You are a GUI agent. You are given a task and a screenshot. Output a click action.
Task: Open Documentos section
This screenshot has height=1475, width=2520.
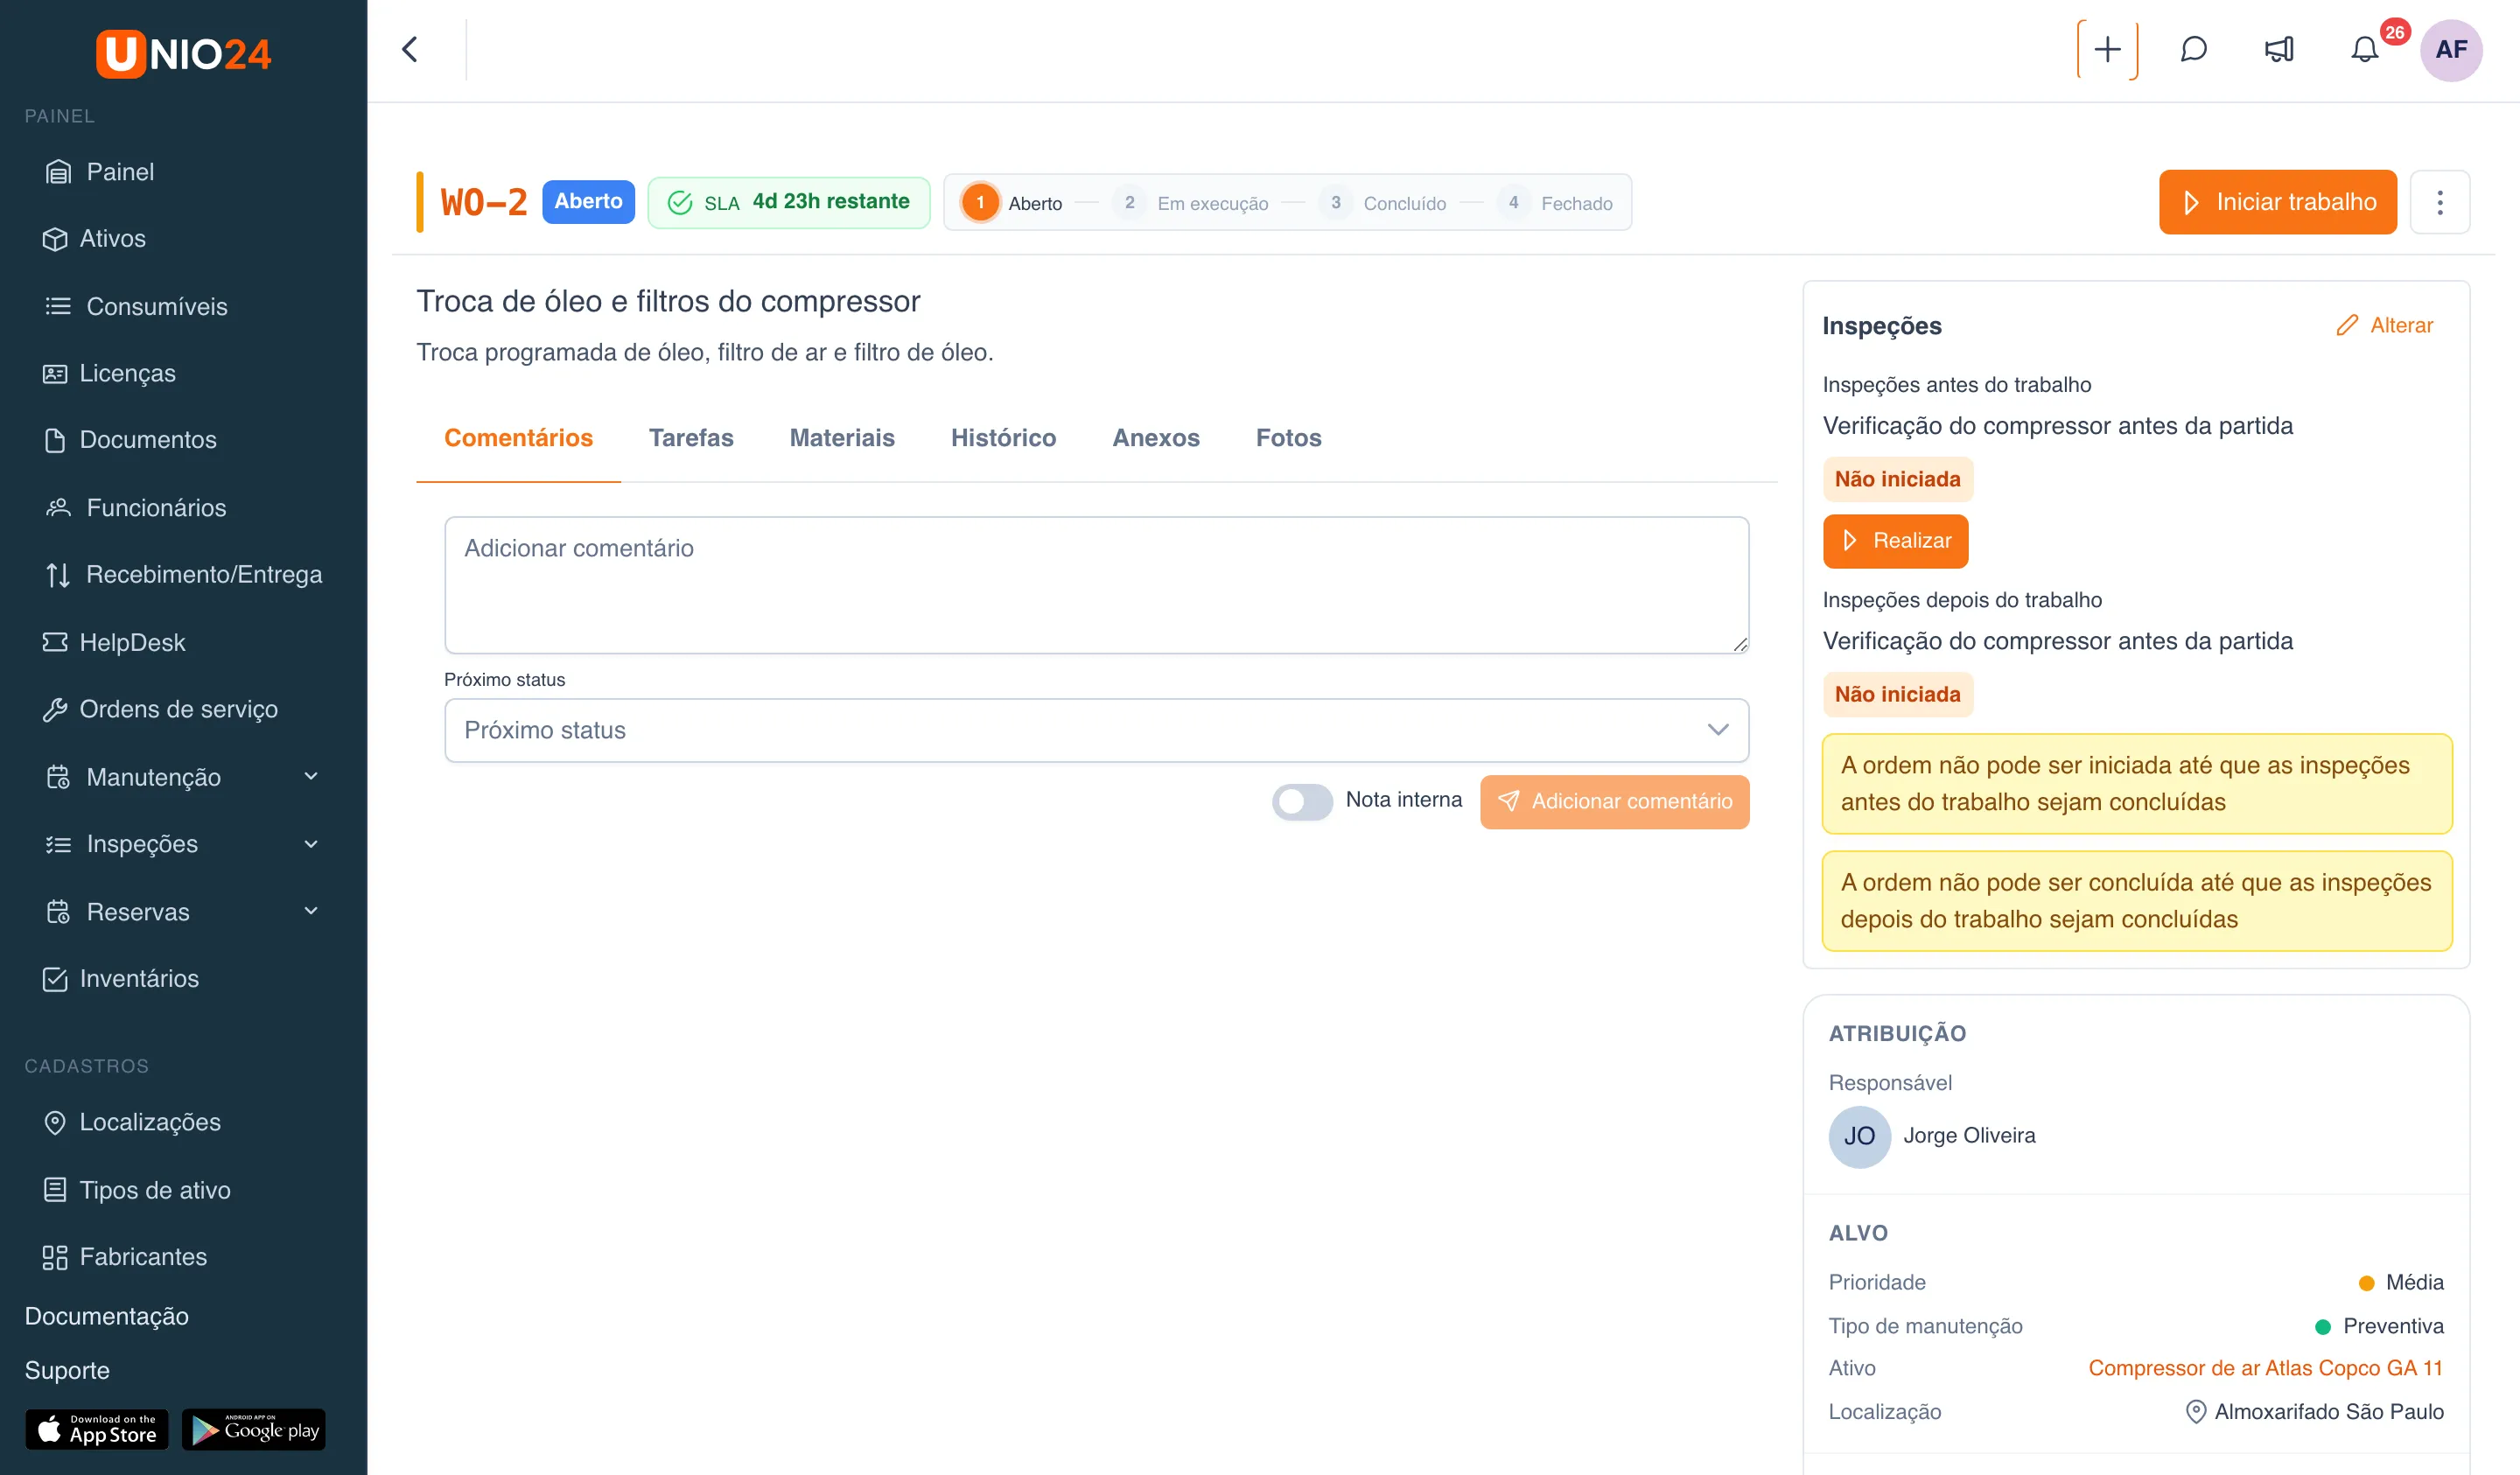click(130, 440)
